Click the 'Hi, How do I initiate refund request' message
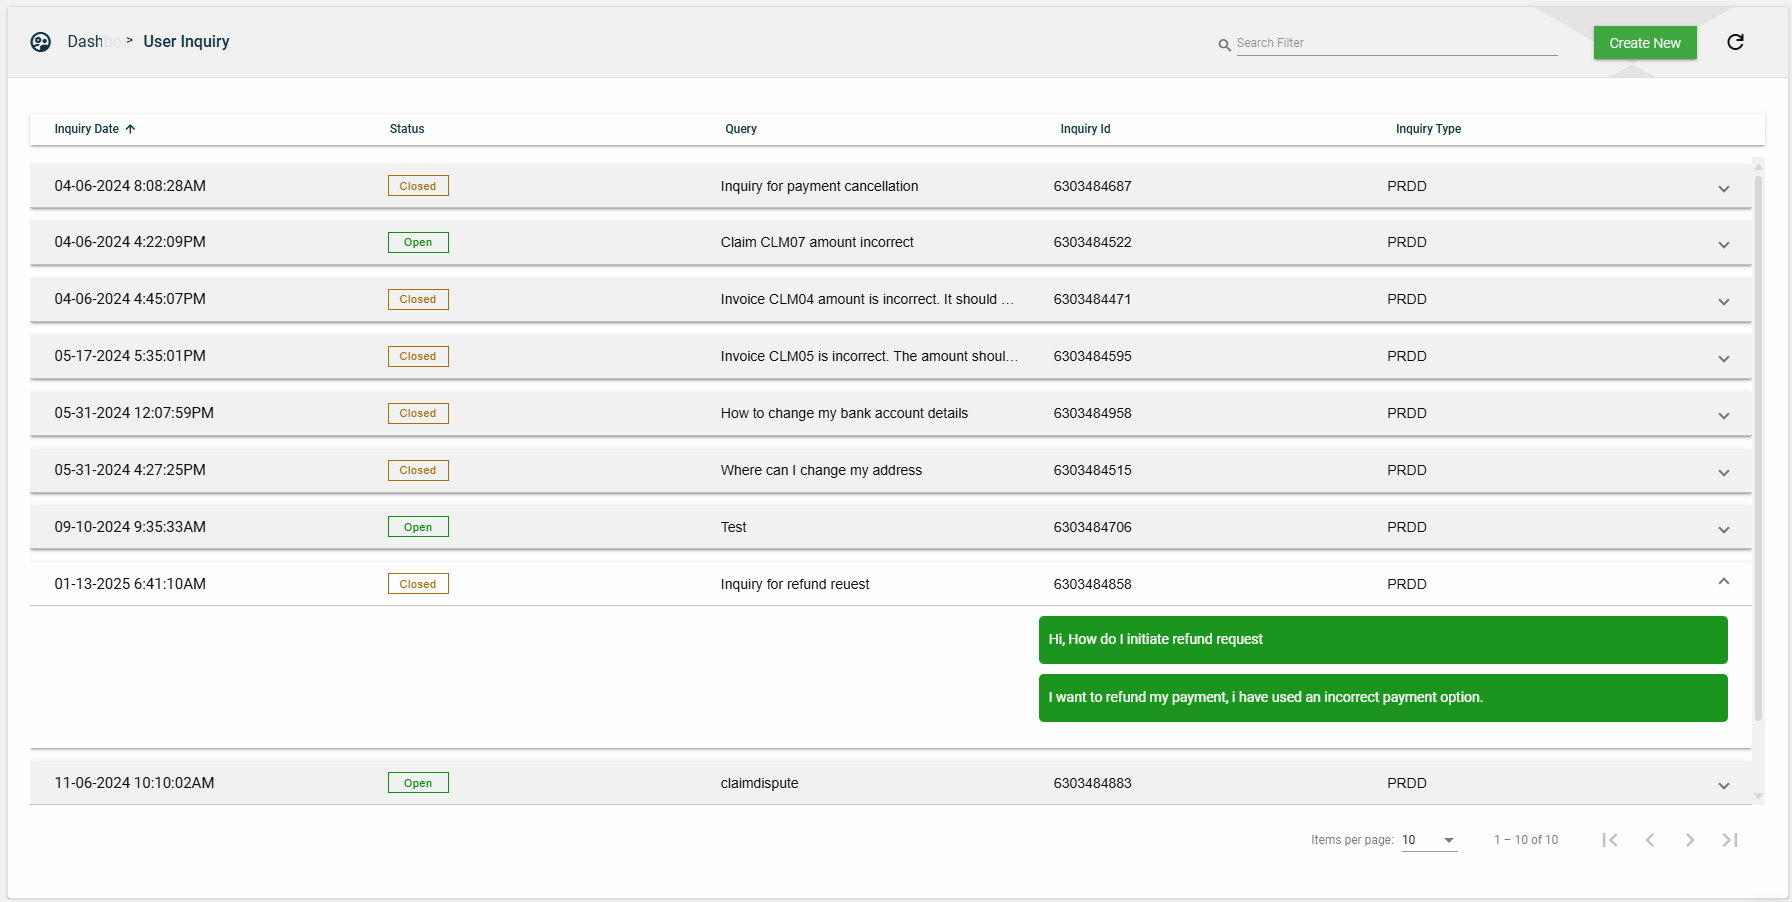The height and width of the screenshot is (902, 1792). 1382,640
